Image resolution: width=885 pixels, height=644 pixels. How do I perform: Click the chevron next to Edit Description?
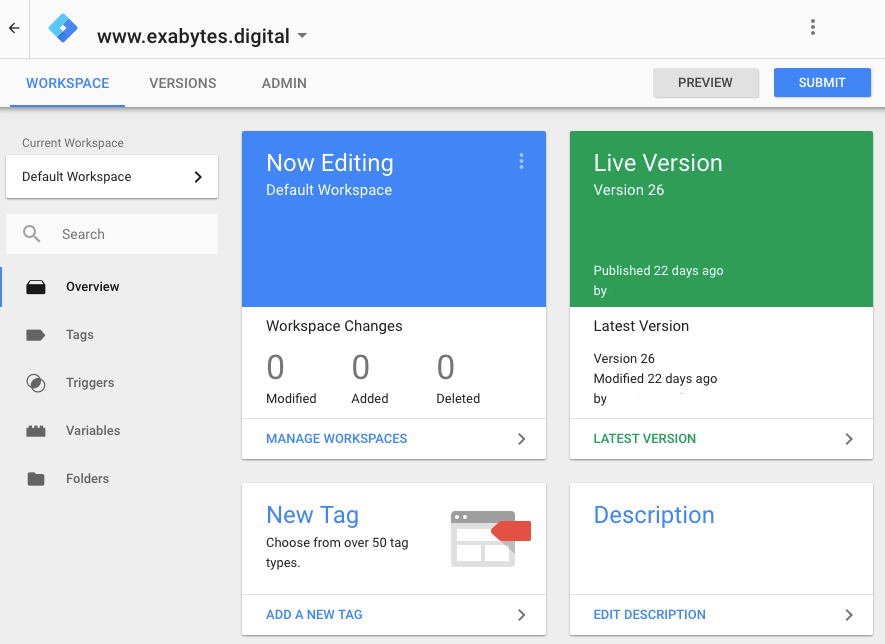(x=849, y=615)
